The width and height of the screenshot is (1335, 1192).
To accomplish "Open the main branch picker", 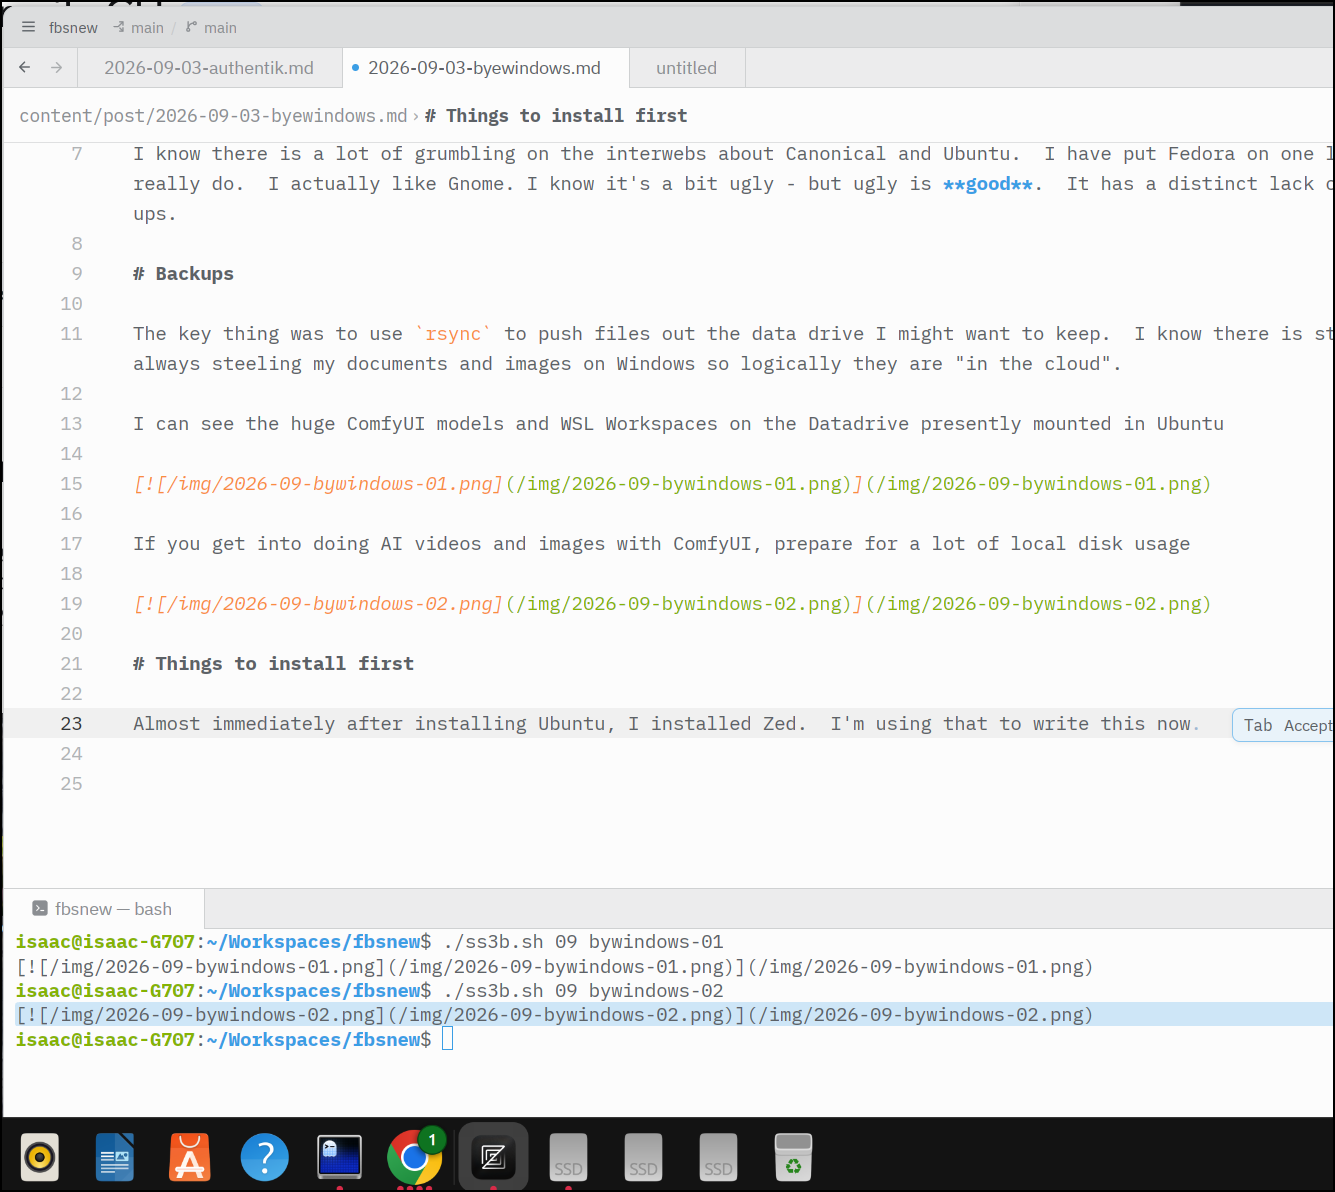I will coord(212,28).
